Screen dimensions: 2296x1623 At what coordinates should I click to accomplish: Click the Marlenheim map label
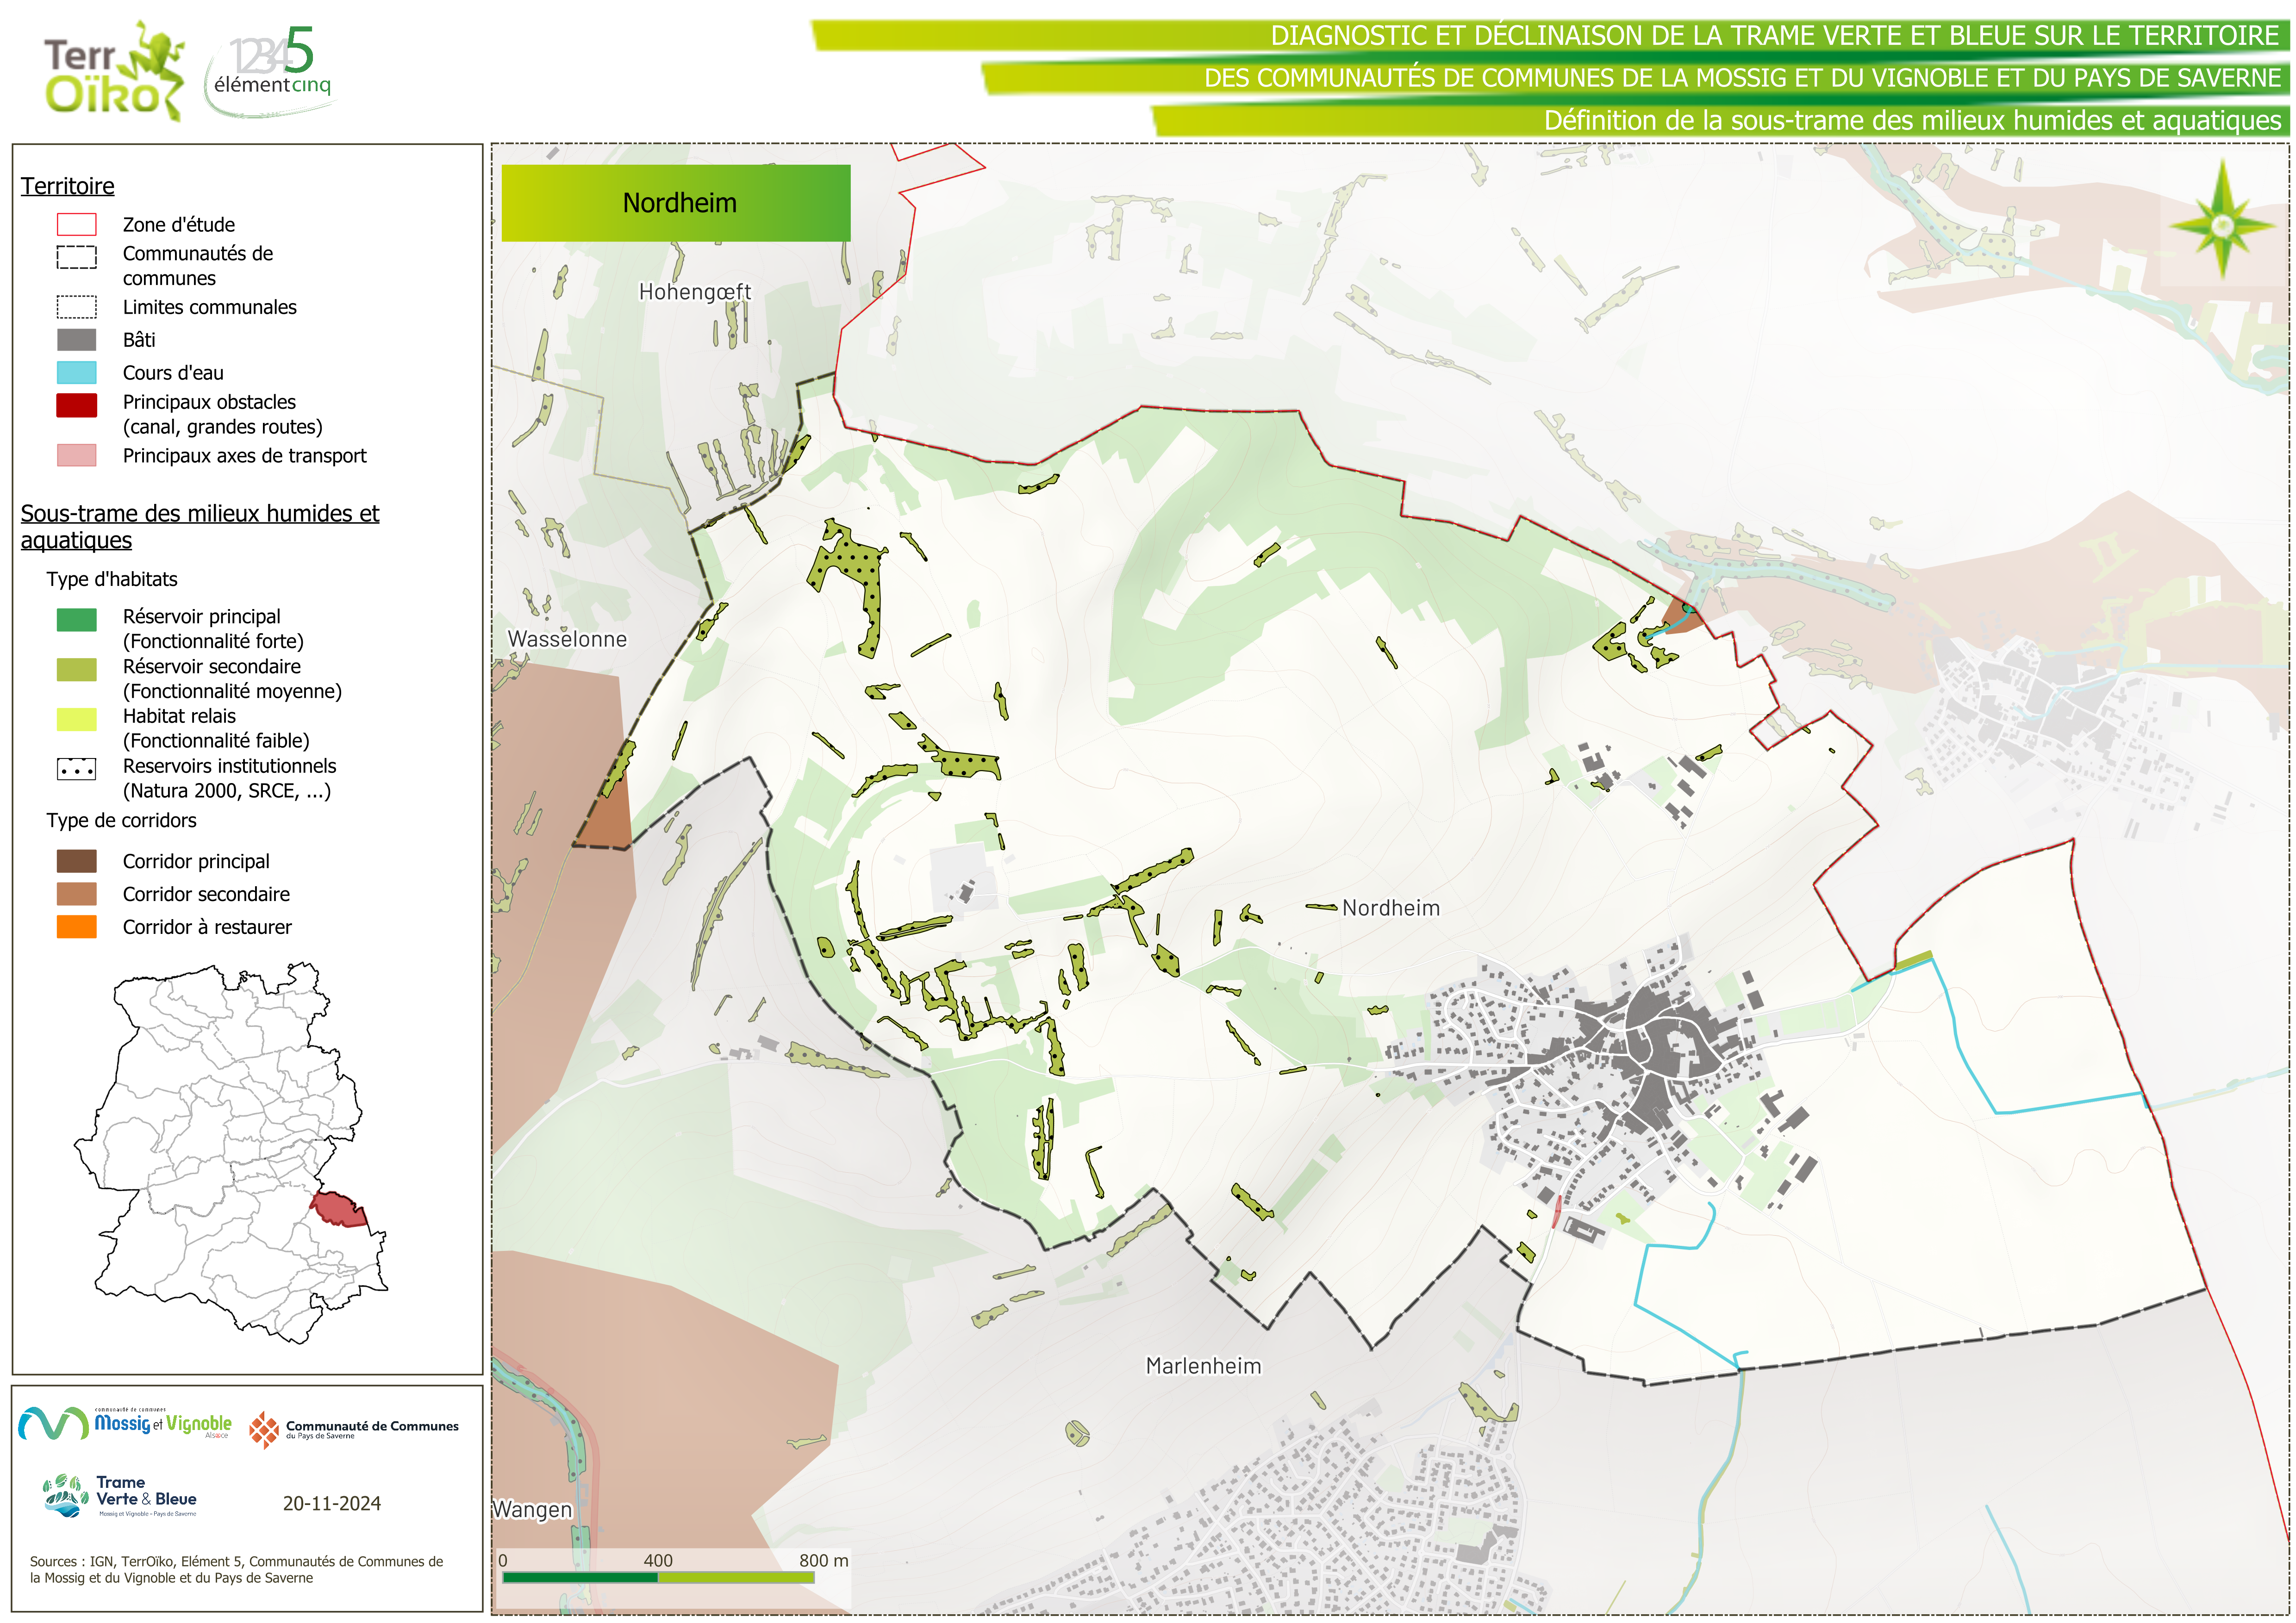tap(1203, 1366)
